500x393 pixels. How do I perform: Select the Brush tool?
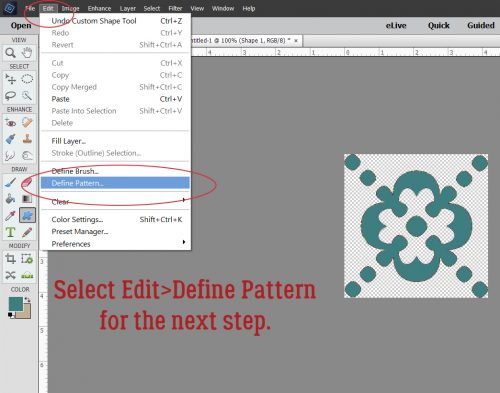pyautogui.click(x=10, y=182)
